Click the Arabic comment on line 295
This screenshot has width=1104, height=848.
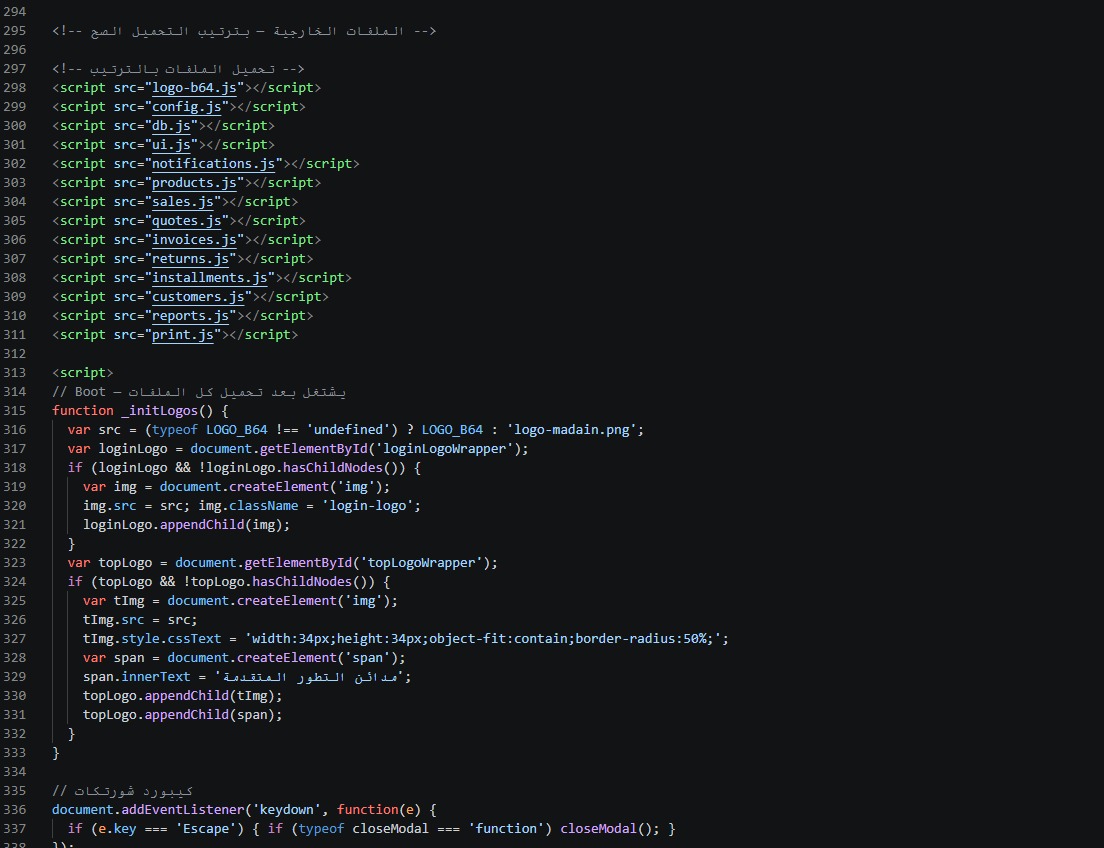click(244, 31)
